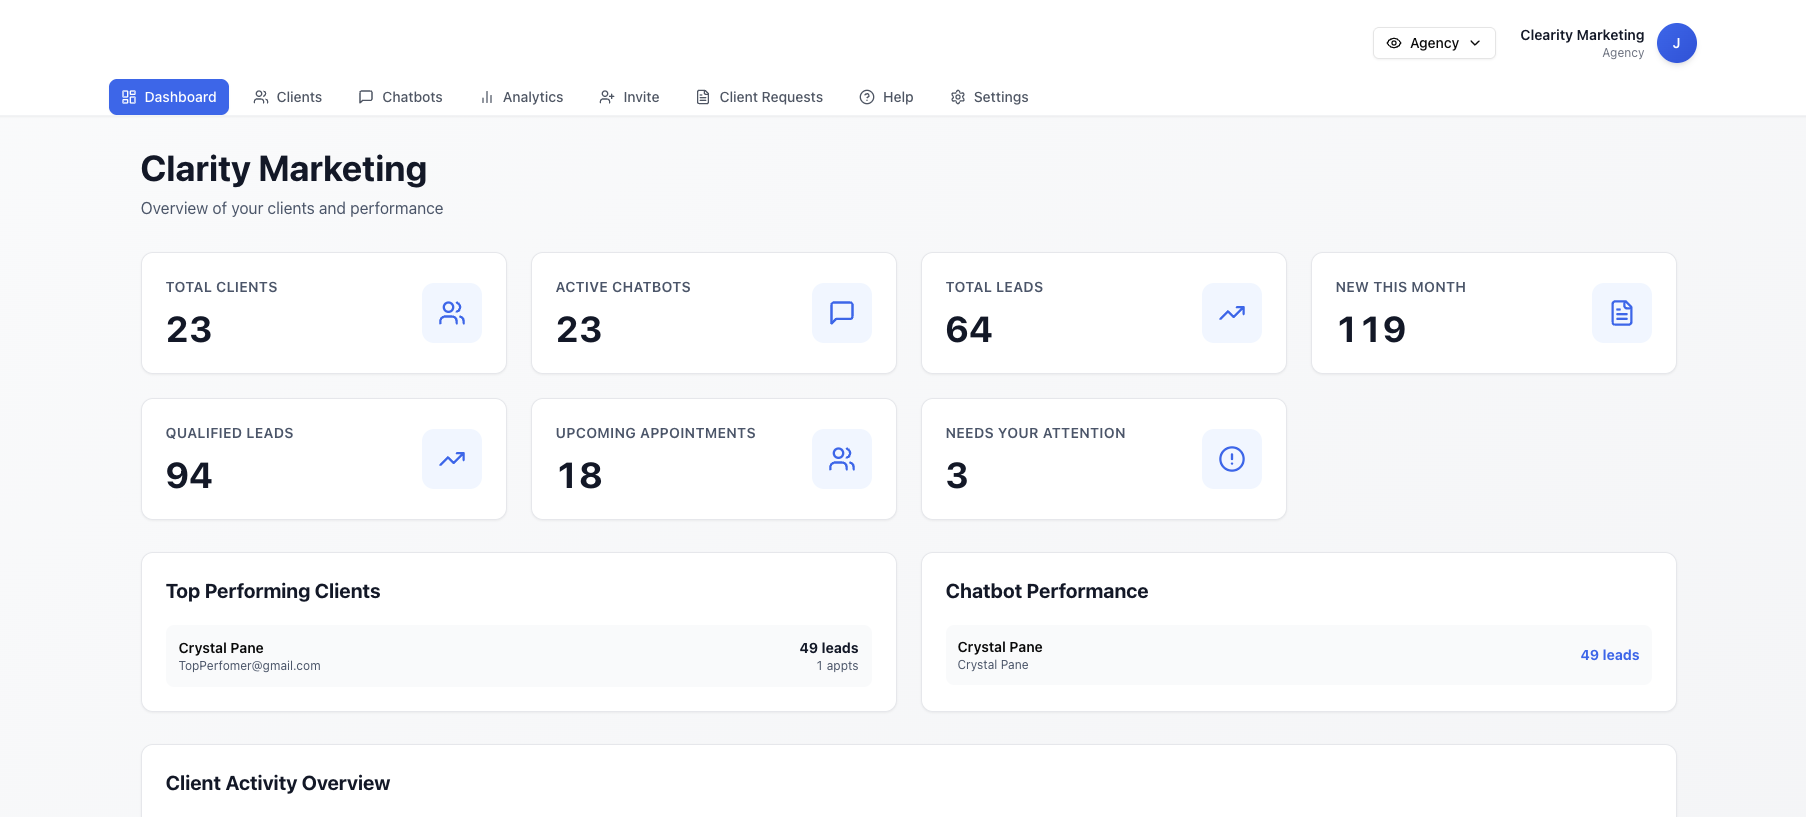The image size is (1806, 817).
Task: Click the Total Leads value 64
Action: point(969,329)
